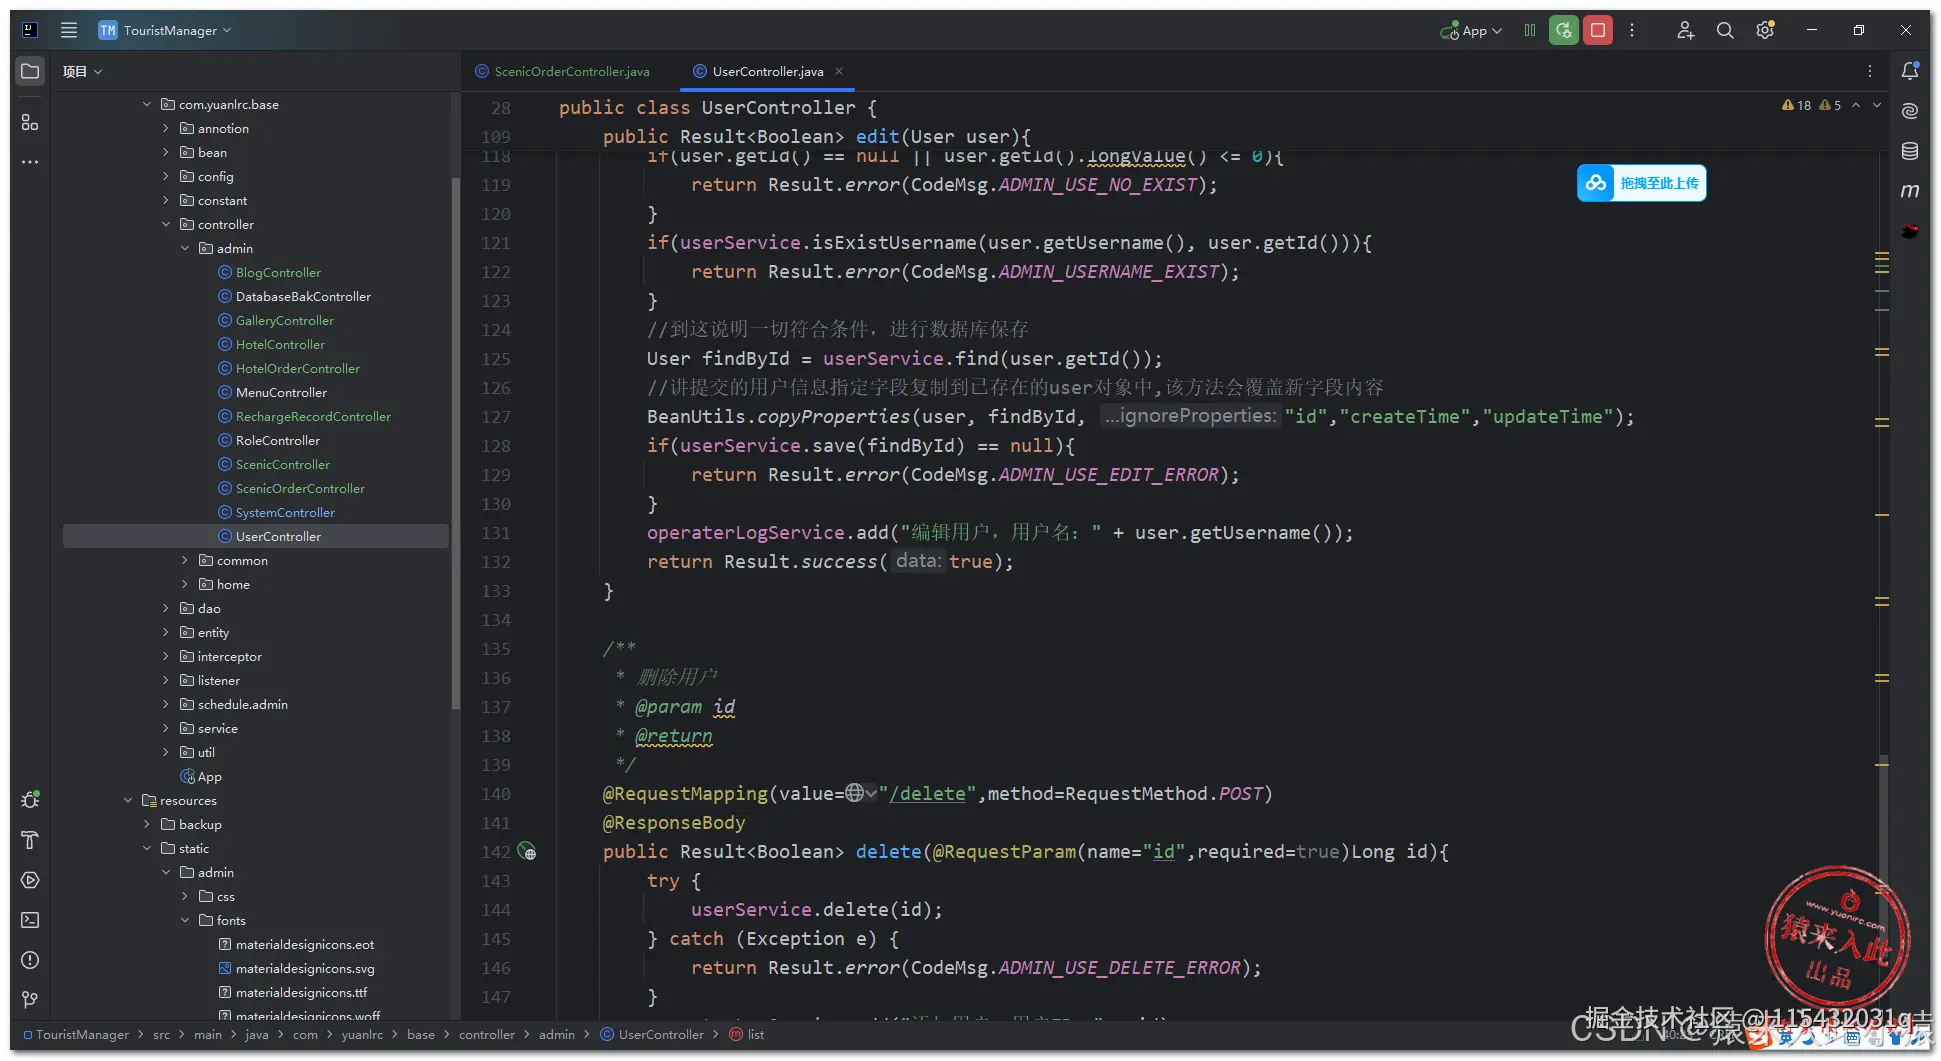Select RoleController in the tree
Viewport: 1941px width, 1061px height.
click(277, 440)
